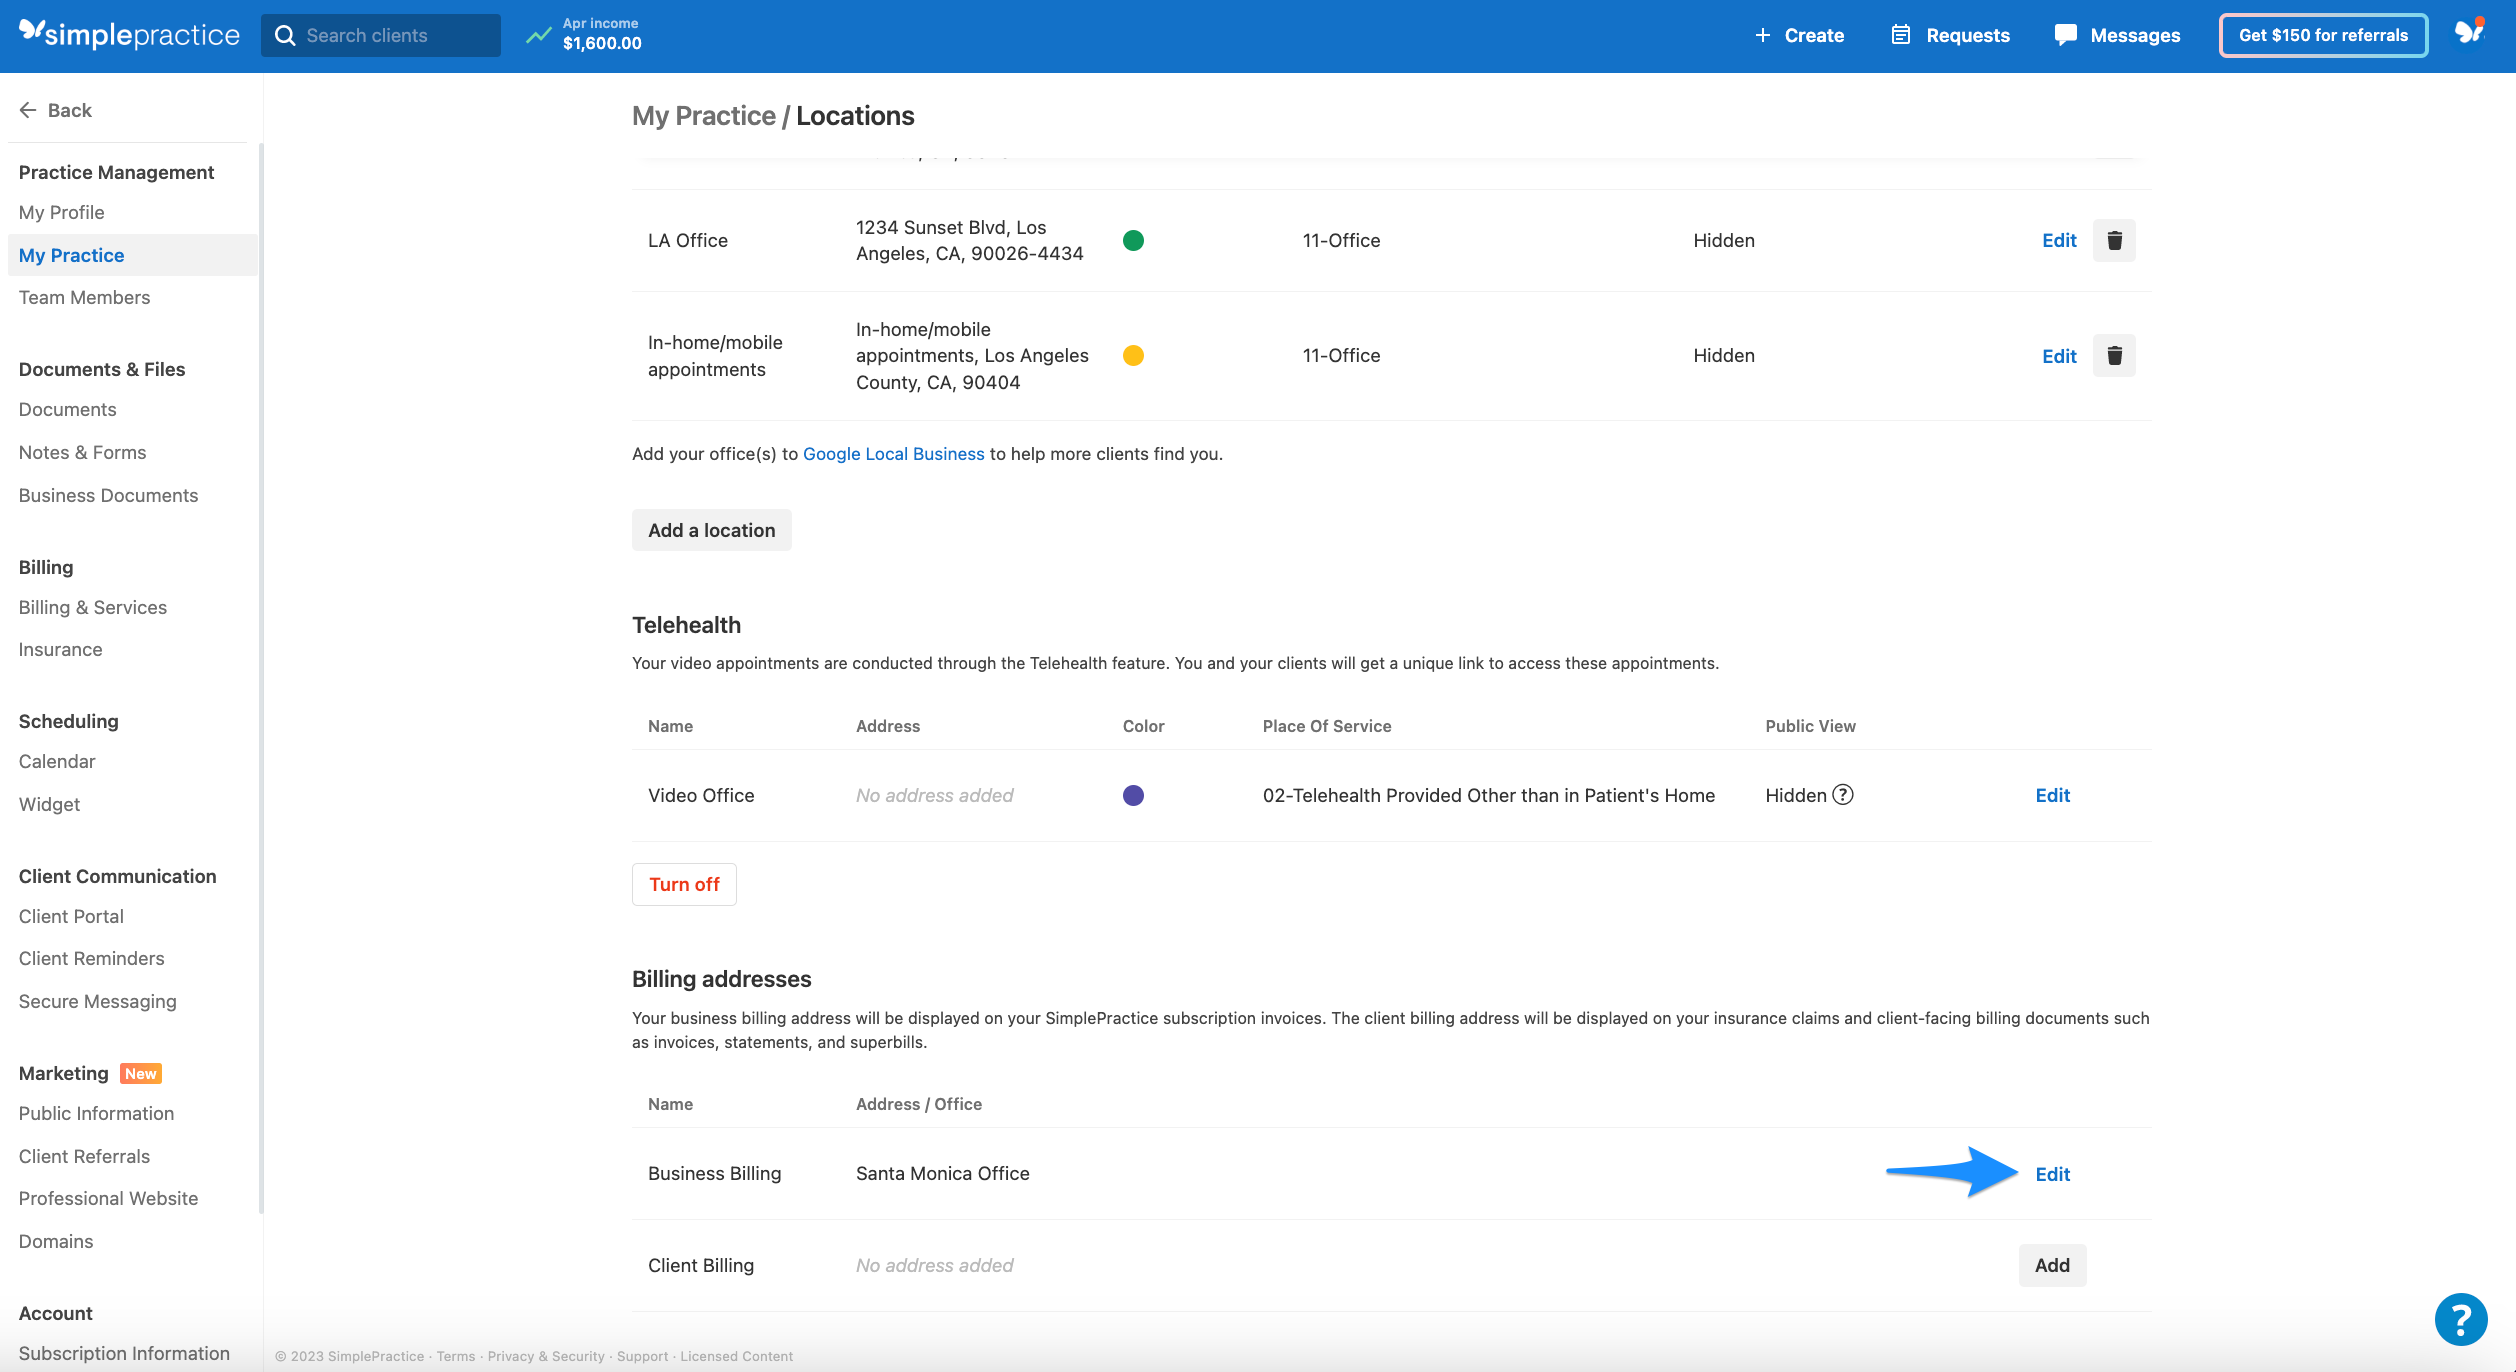Screen dimensions: 2516x1372
Task: Add a Client Billing address
Action: click(2052, 1265)
